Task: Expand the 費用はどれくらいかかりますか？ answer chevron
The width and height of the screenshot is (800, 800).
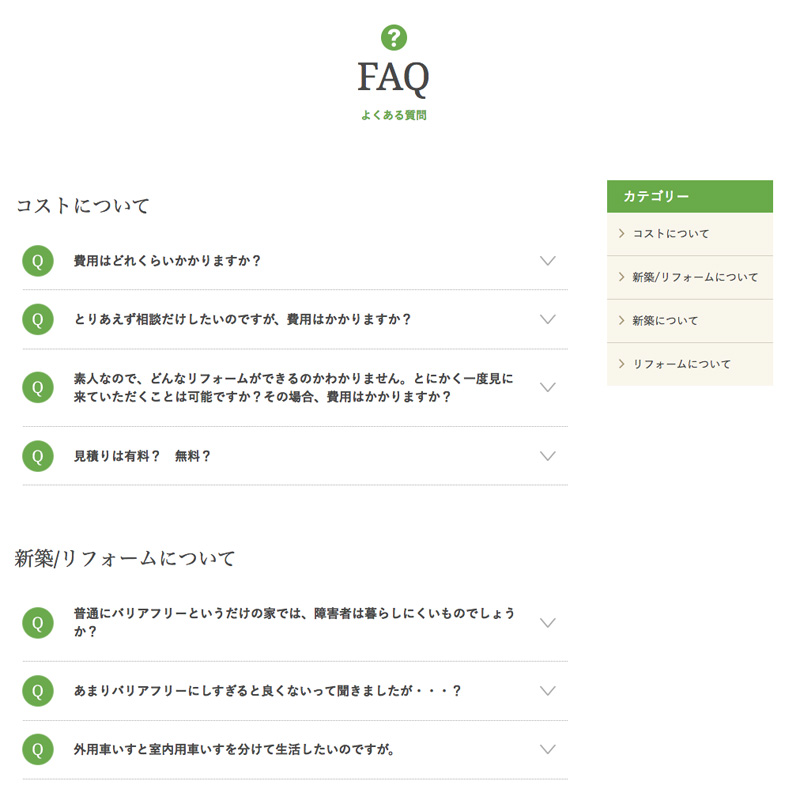Action: pos(547,261)
